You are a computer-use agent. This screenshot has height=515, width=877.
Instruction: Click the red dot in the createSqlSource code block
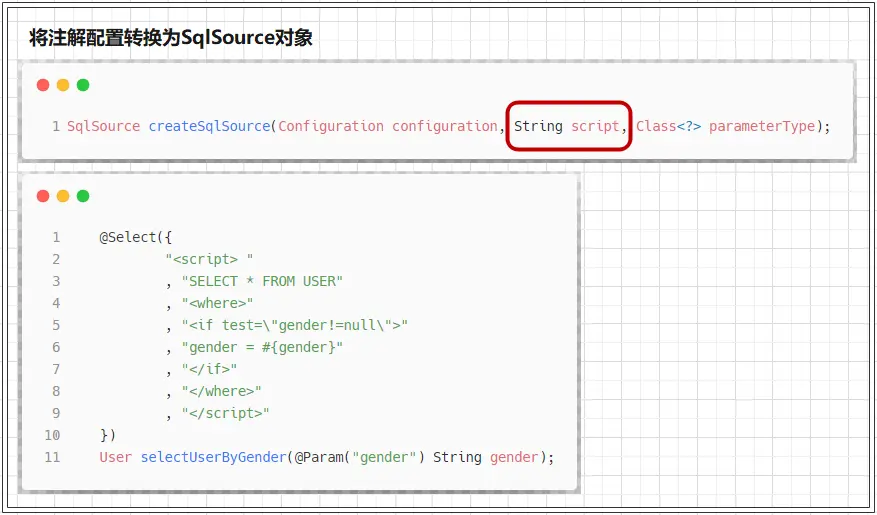click(x=43, y=85)
